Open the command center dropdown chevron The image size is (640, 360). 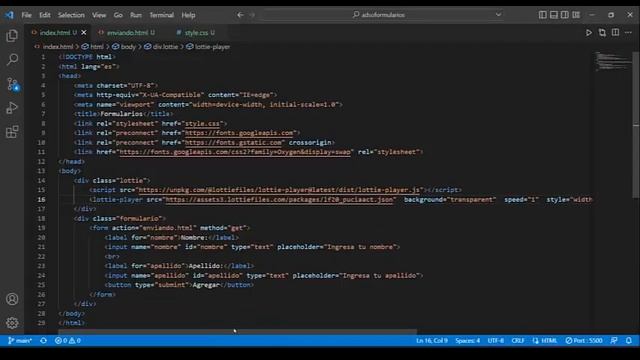(x=498, y=15)
